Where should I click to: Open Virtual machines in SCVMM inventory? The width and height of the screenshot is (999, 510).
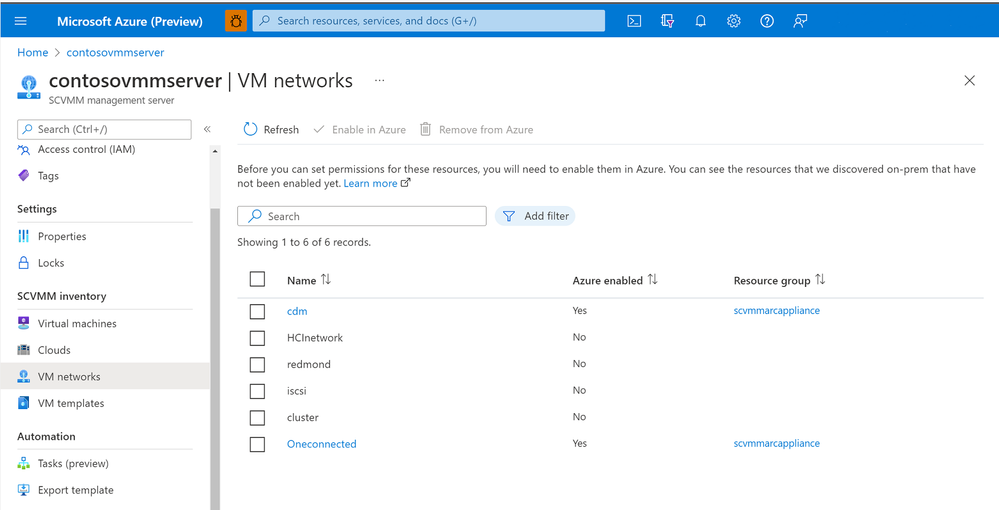click(x=77, y=324)
